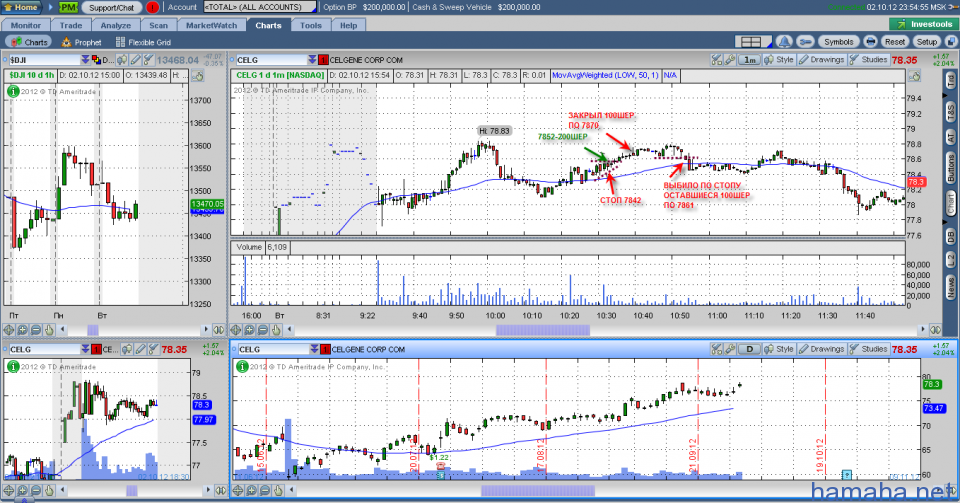Viewport: 960px width, 503px height.
Task: Open the Flexible Grid sub-tab
Action: pyautogui.click(x=143, y=42)
